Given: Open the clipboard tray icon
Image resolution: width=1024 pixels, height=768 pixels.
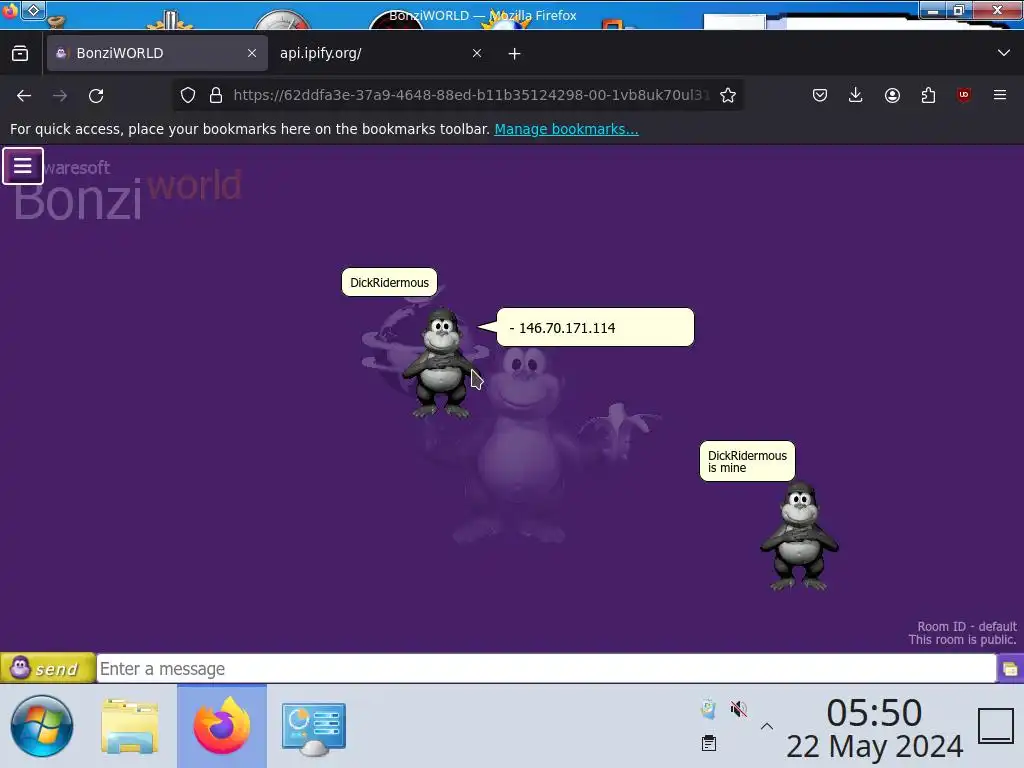Looking at the screenshot, I should pos(709,743).
